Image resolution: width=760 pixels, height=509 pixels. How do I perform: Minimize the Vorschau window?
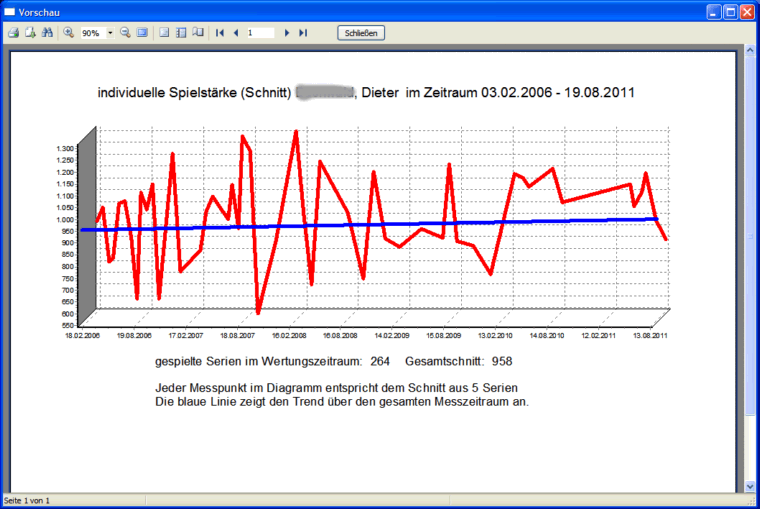(713, 12)
